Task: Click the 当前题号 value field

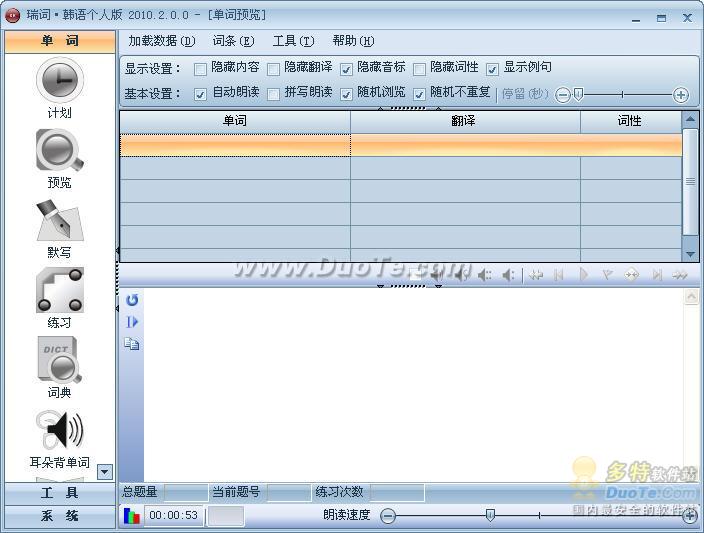Action: [289, 493]
